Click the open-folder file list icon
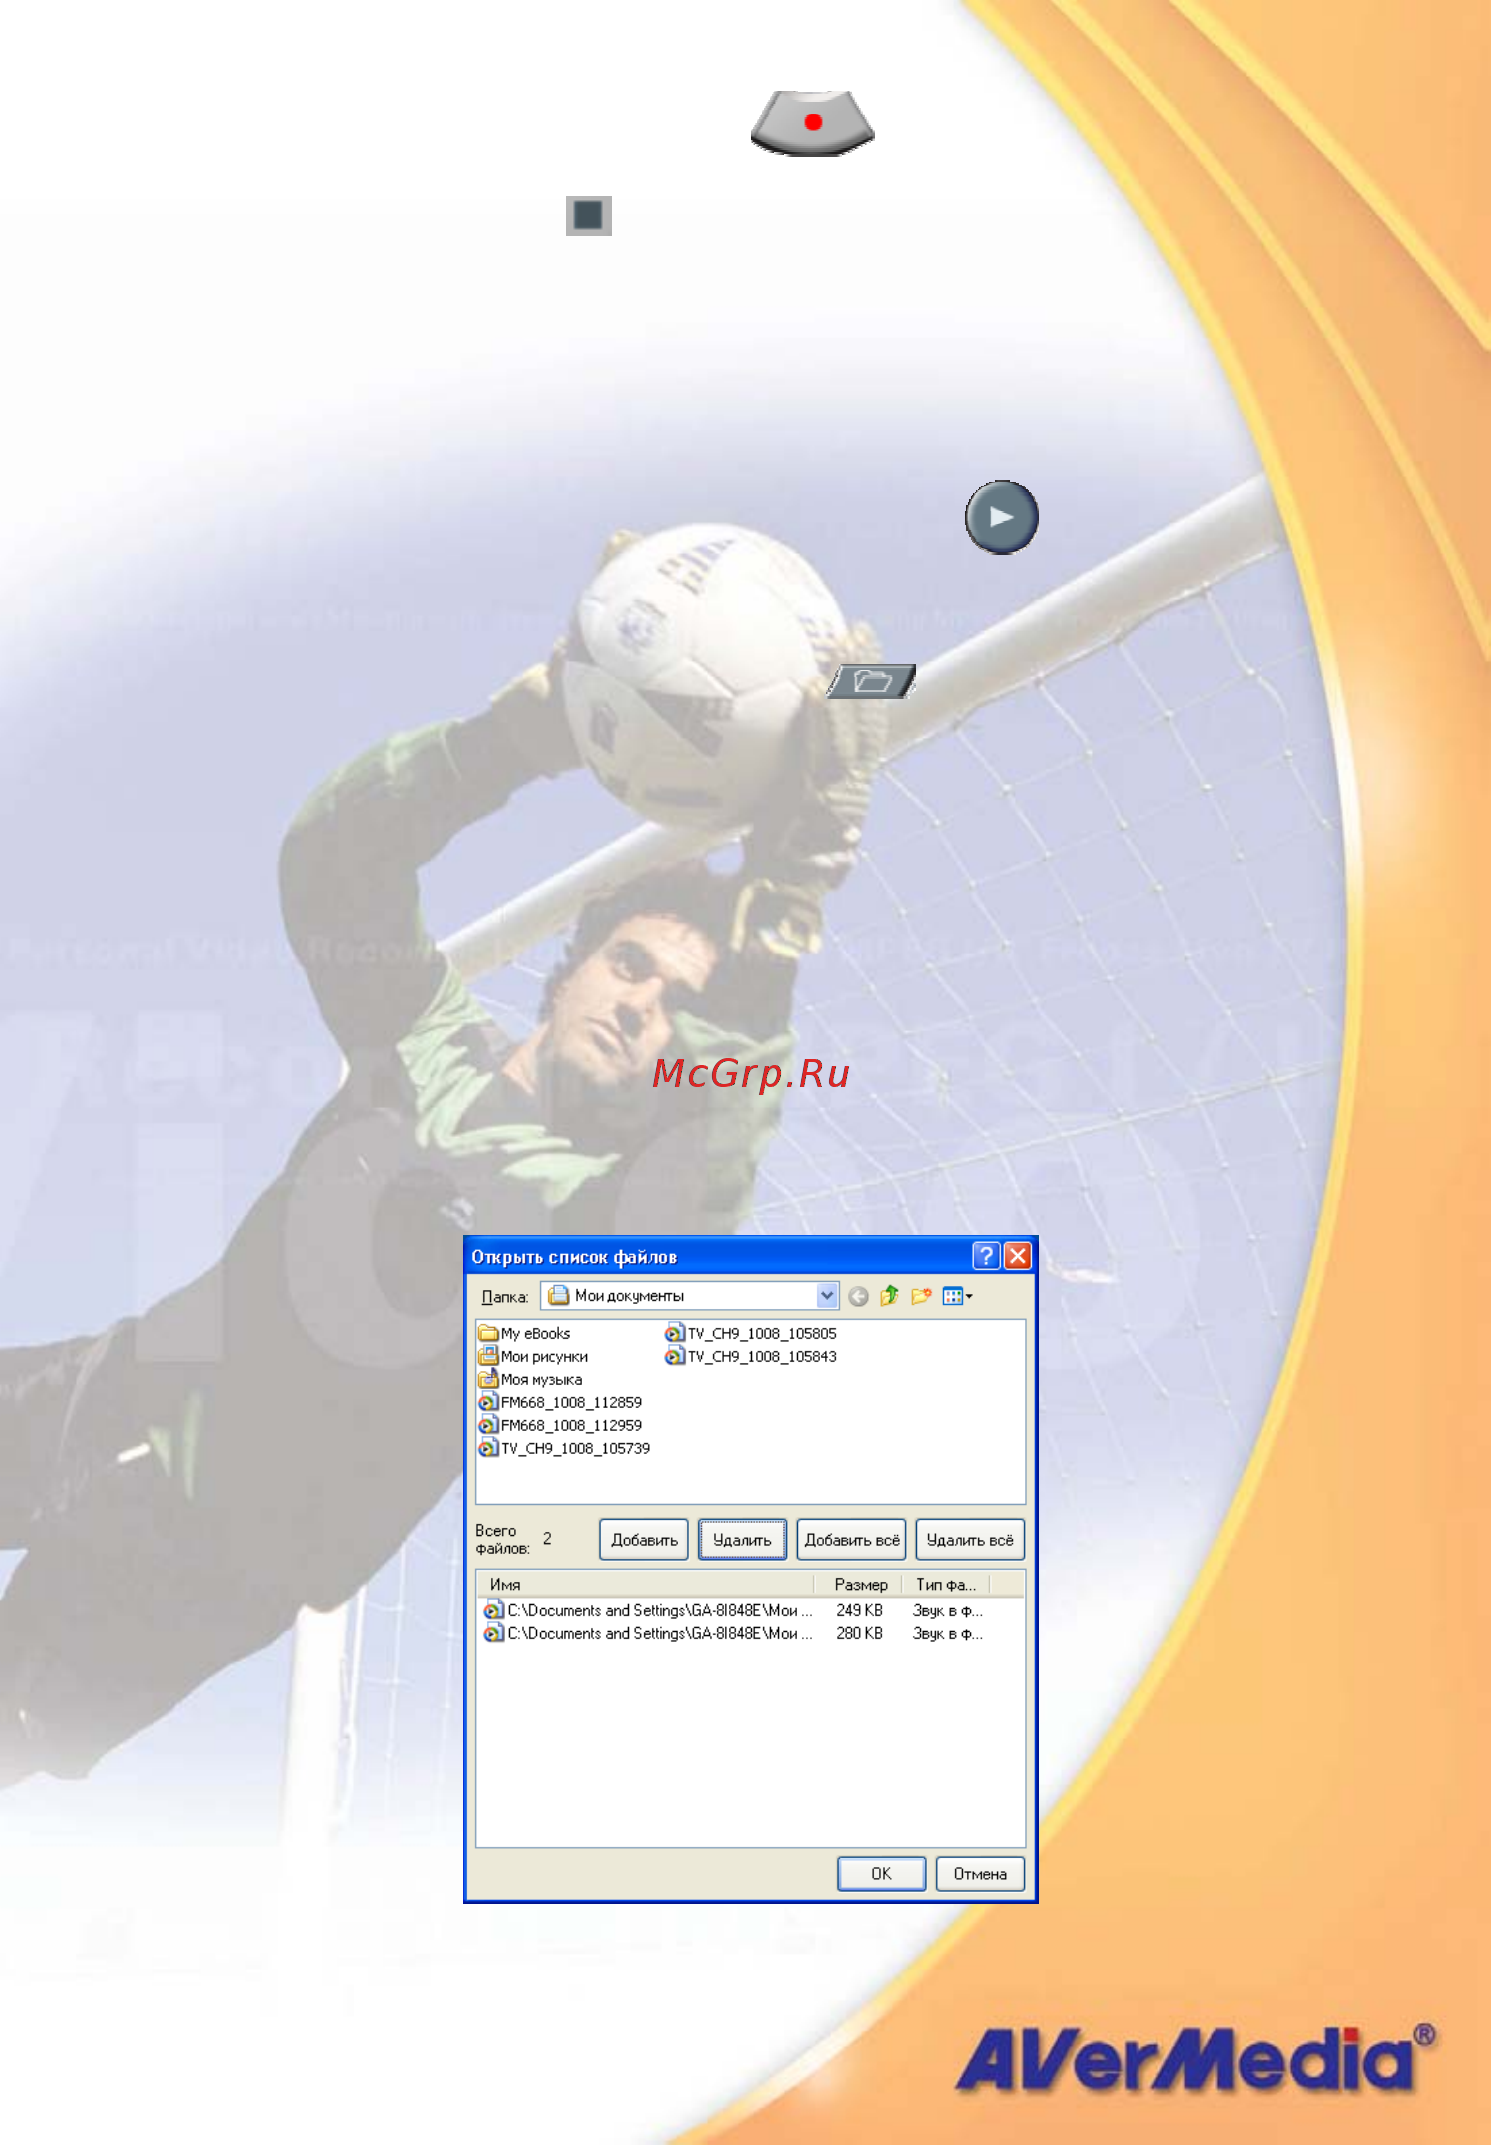 point(871,682)
